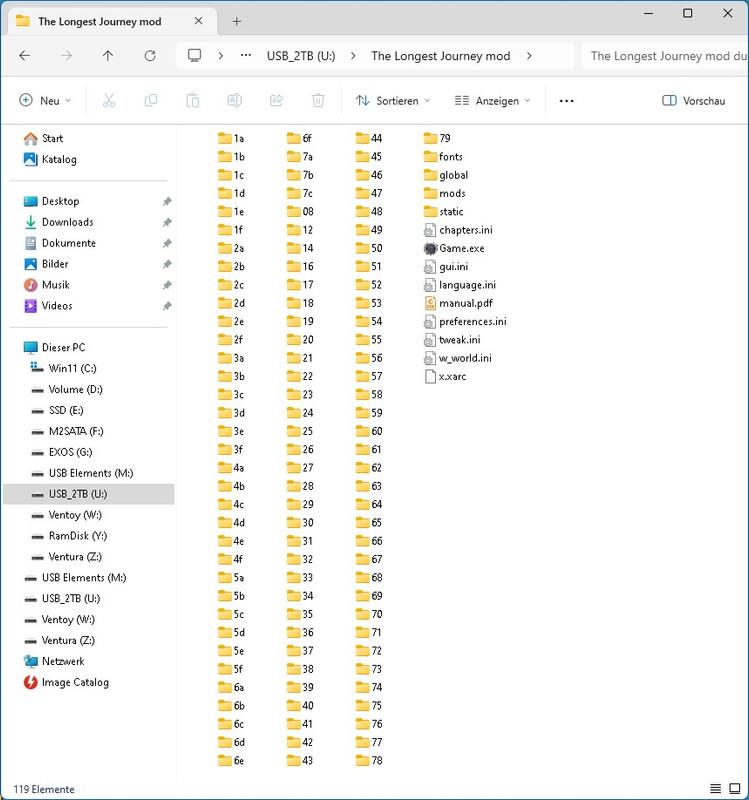Toggle the Vorschau preview pane
The width and height of the screenshot is (749, 800).
(x=693, y=101)
